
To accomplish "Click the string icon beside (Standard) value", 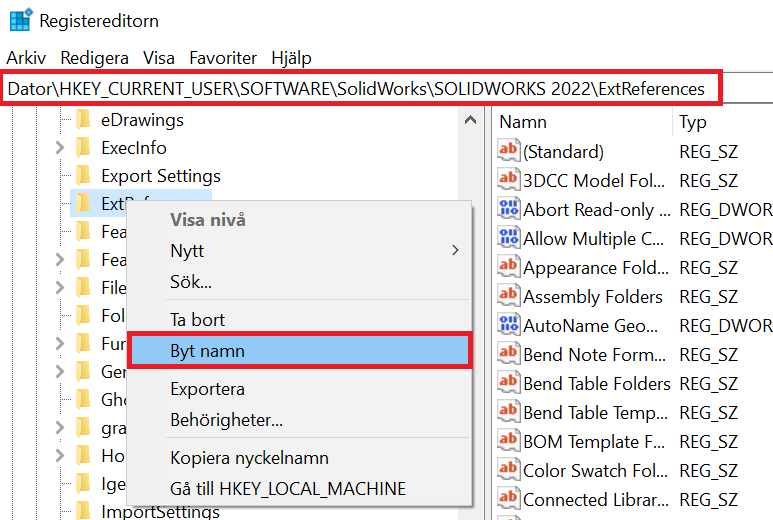I will pyautogui.click(x=509, y=152).
